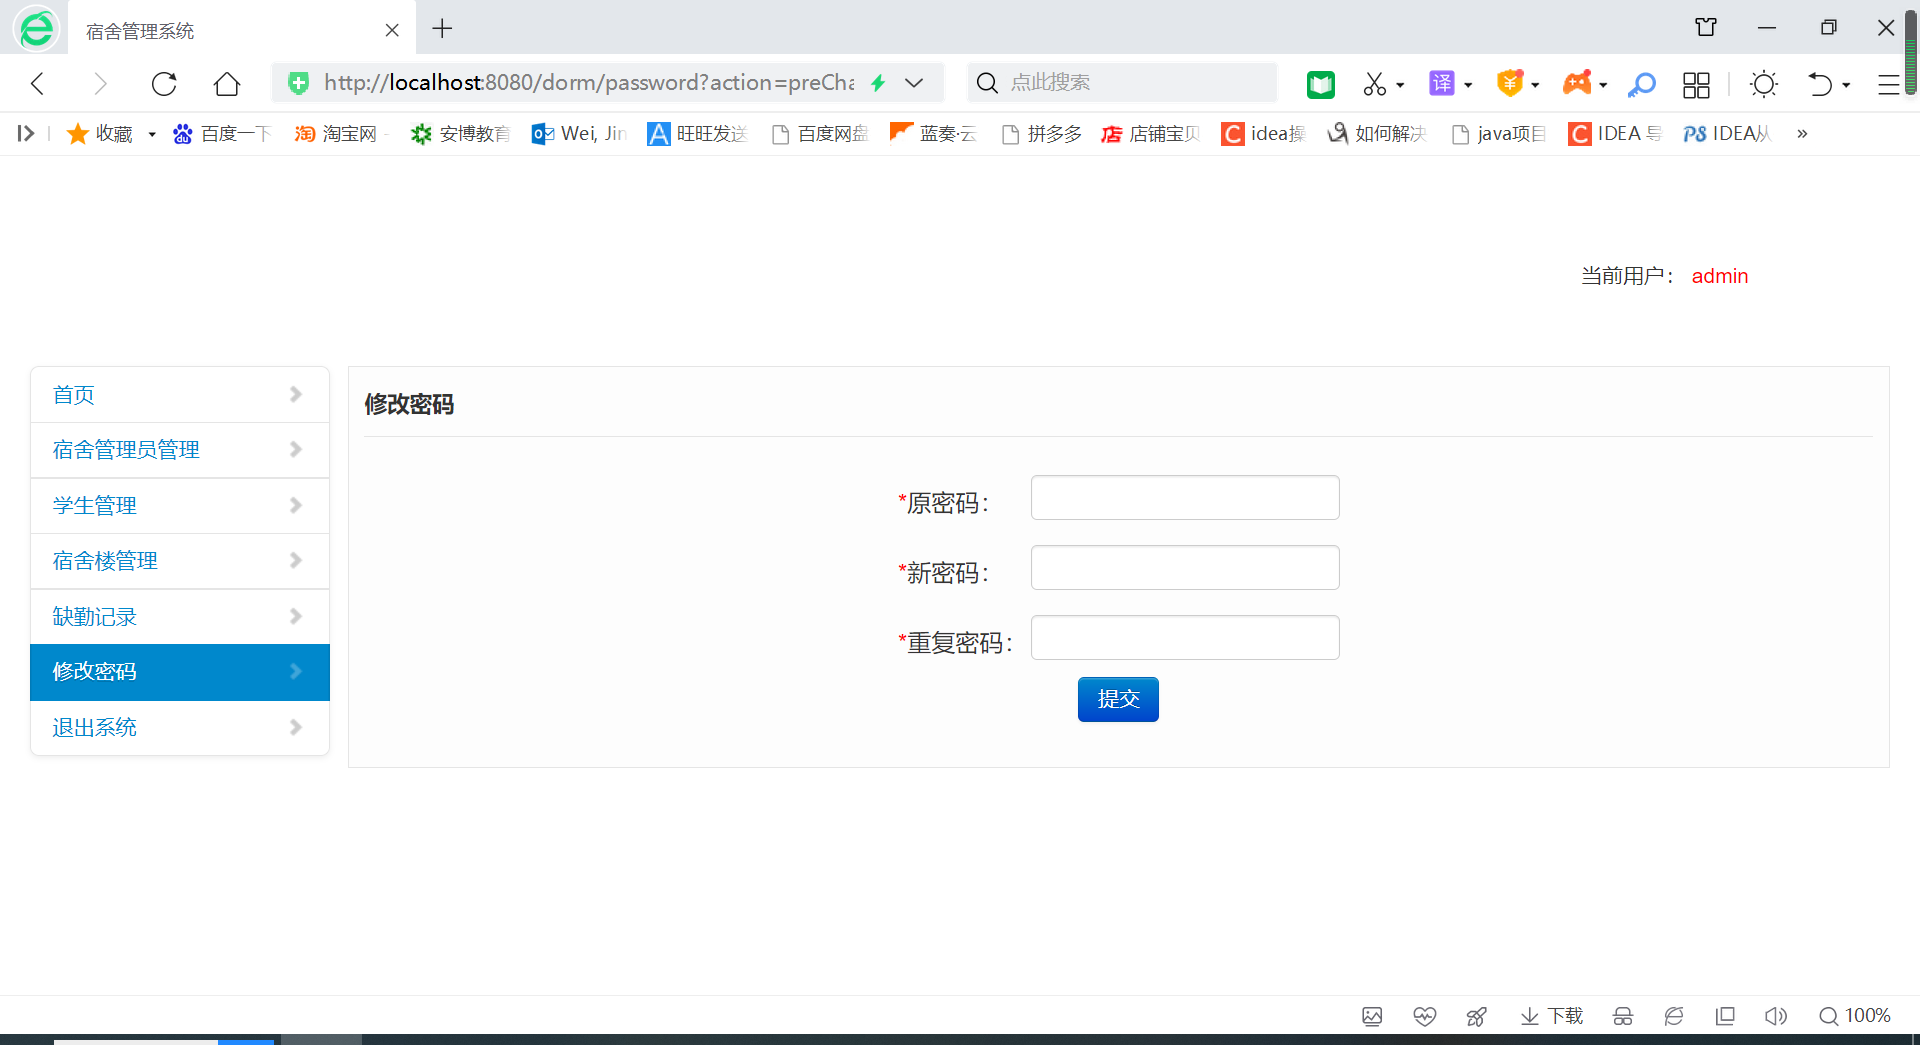The height and width of the screenshot is (1045, 1920).
Task: Open the purple translate icon
Action: (x=1442, y=83)
